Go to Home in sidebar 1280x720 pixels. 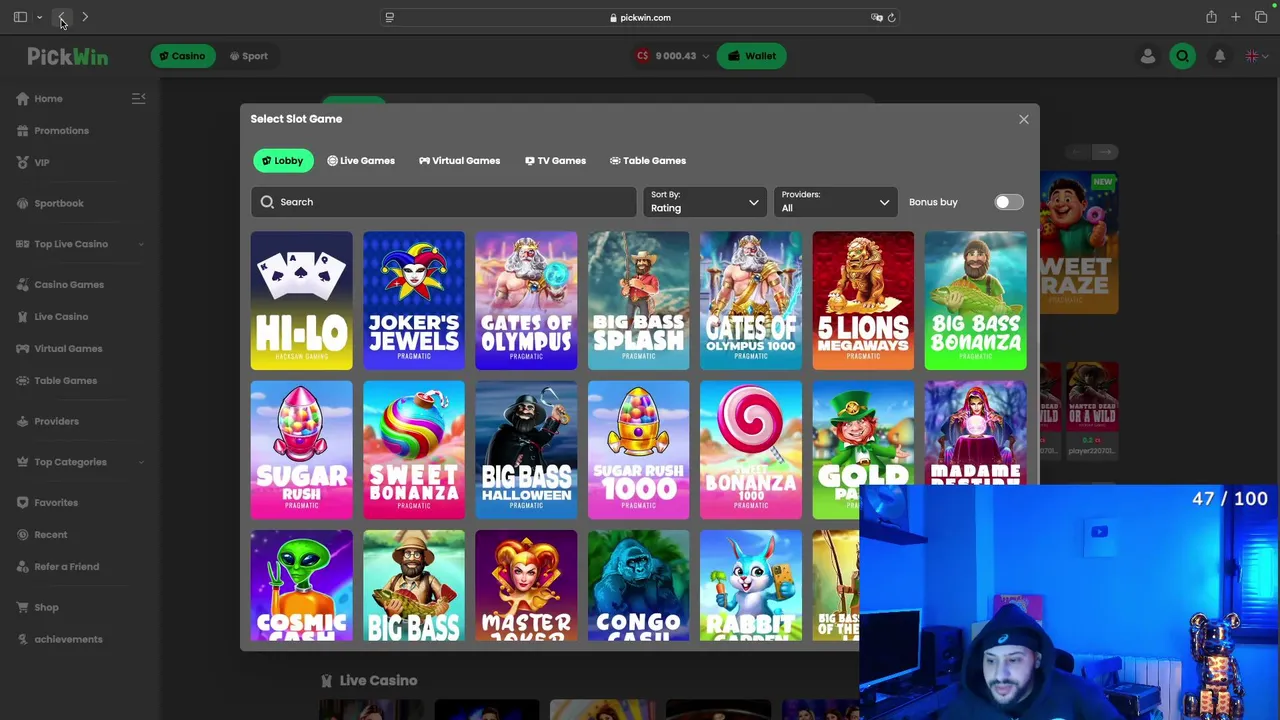(x=40, y=99)
